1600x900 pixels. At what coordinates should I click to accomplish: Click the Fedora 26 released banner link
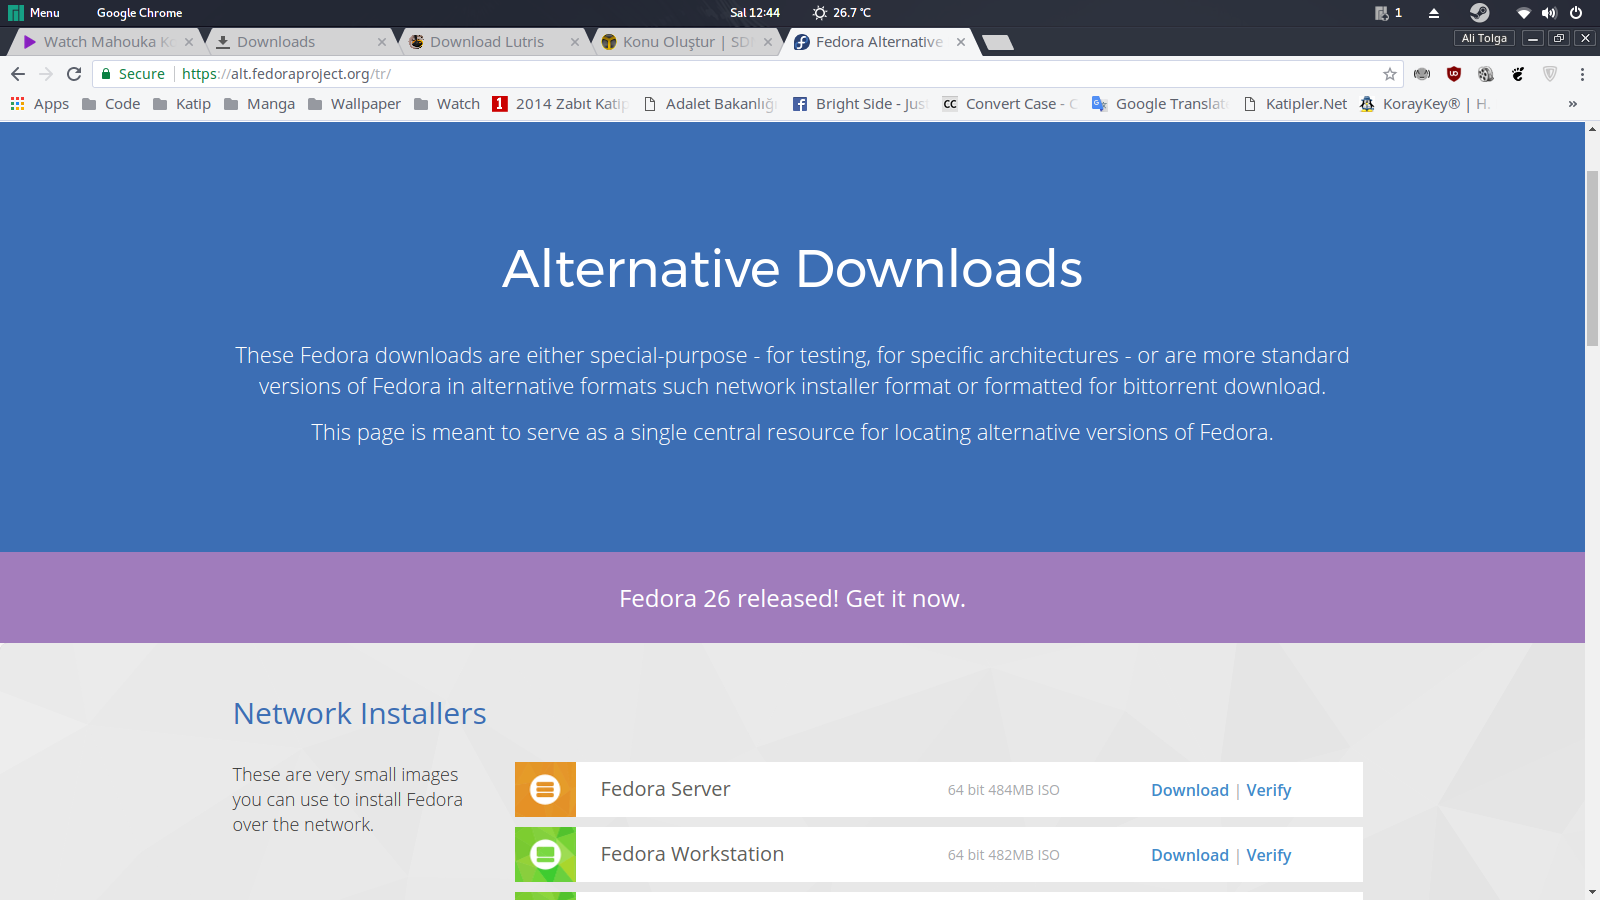792,598
